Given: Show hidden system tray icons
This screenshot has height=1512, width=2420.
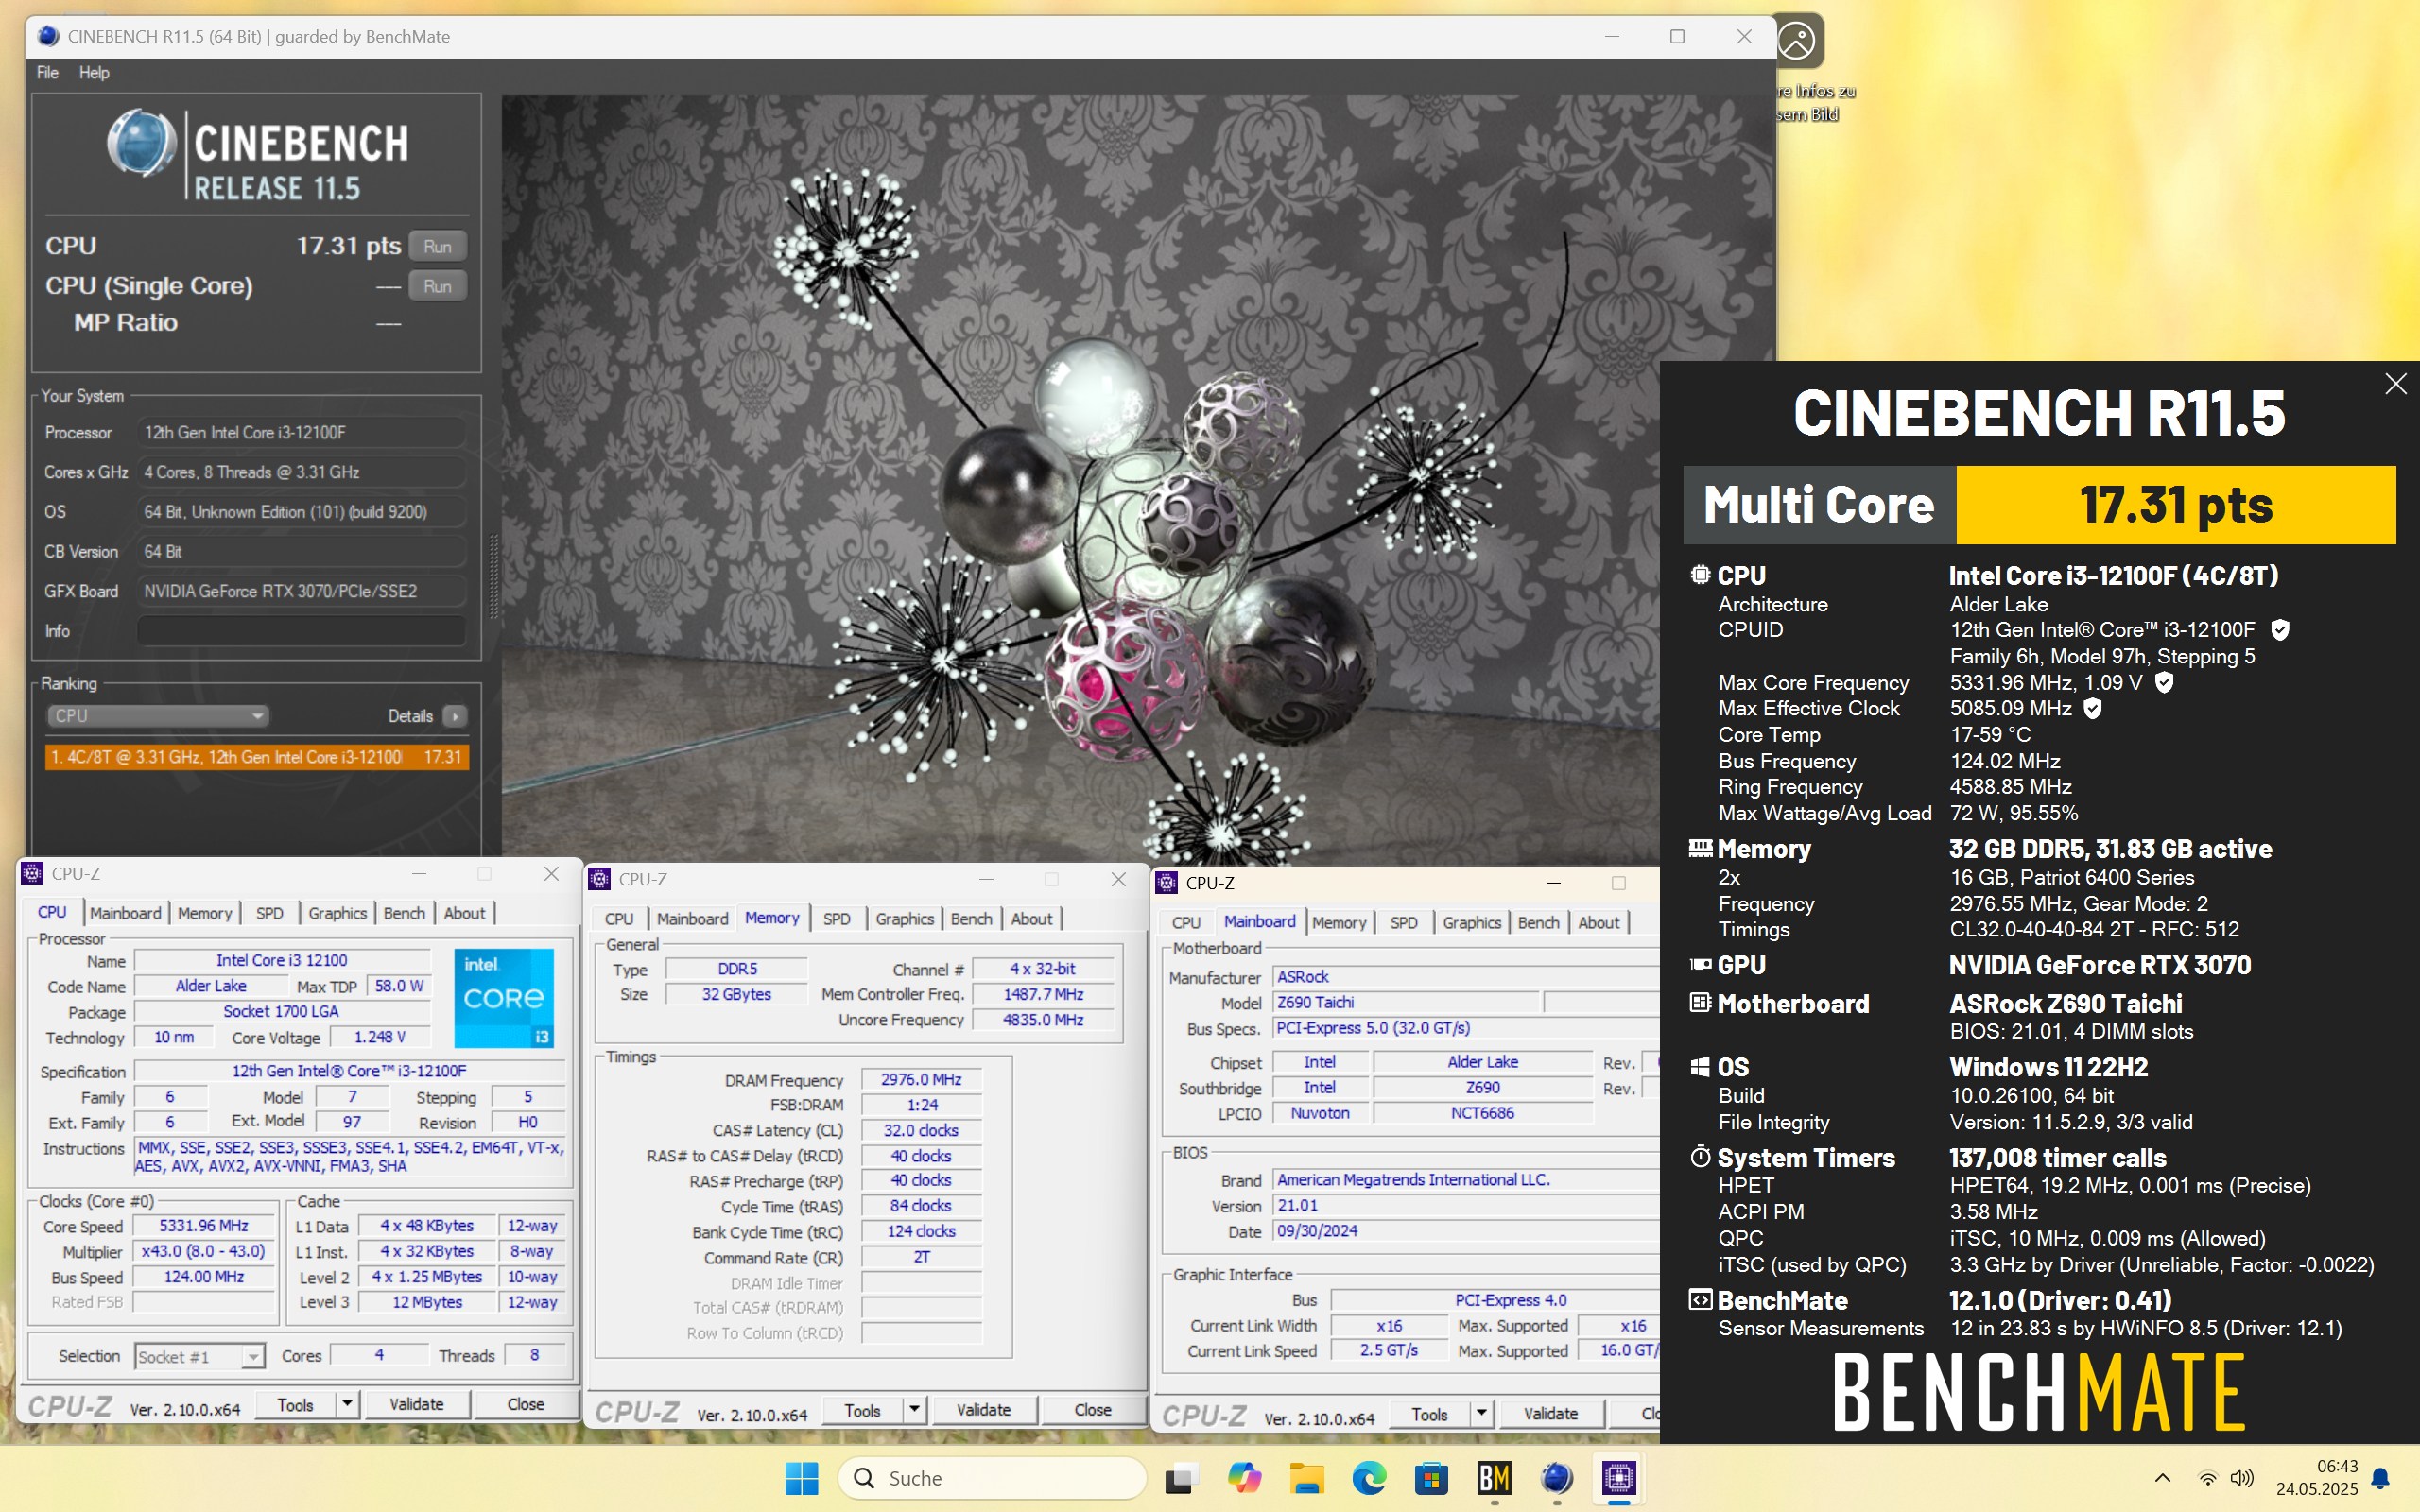Looking at the screenshot, I should coord(2162,1478).
